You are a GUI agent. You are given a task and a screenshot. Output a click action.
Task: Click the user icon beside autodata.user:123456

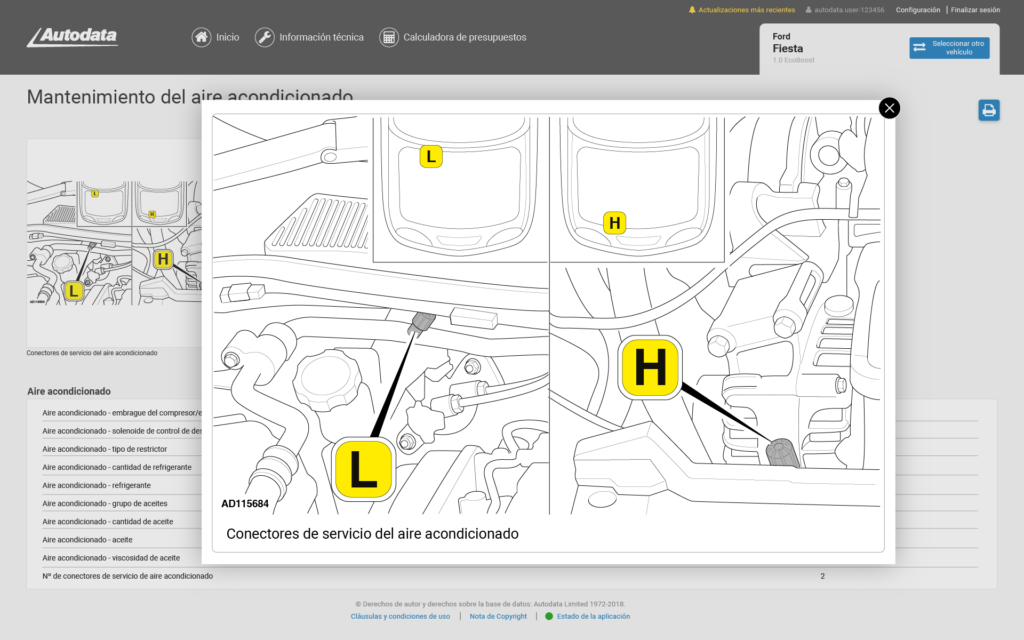pos(808,10)
